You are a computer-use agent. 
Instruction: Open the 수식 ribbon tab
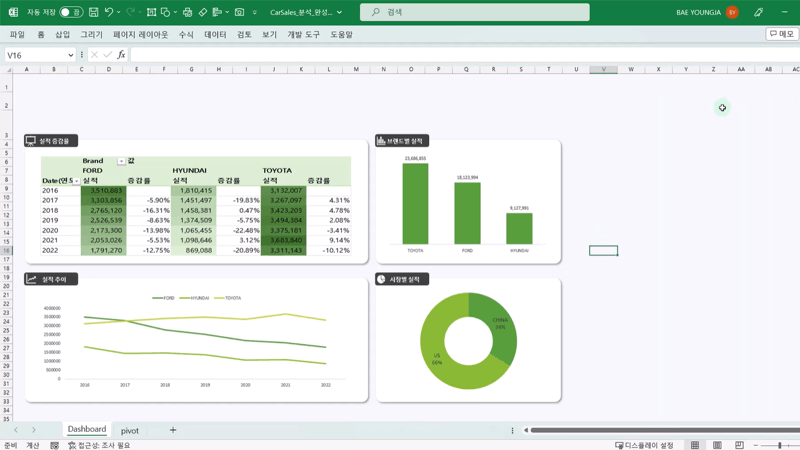(x=186, y=34)
